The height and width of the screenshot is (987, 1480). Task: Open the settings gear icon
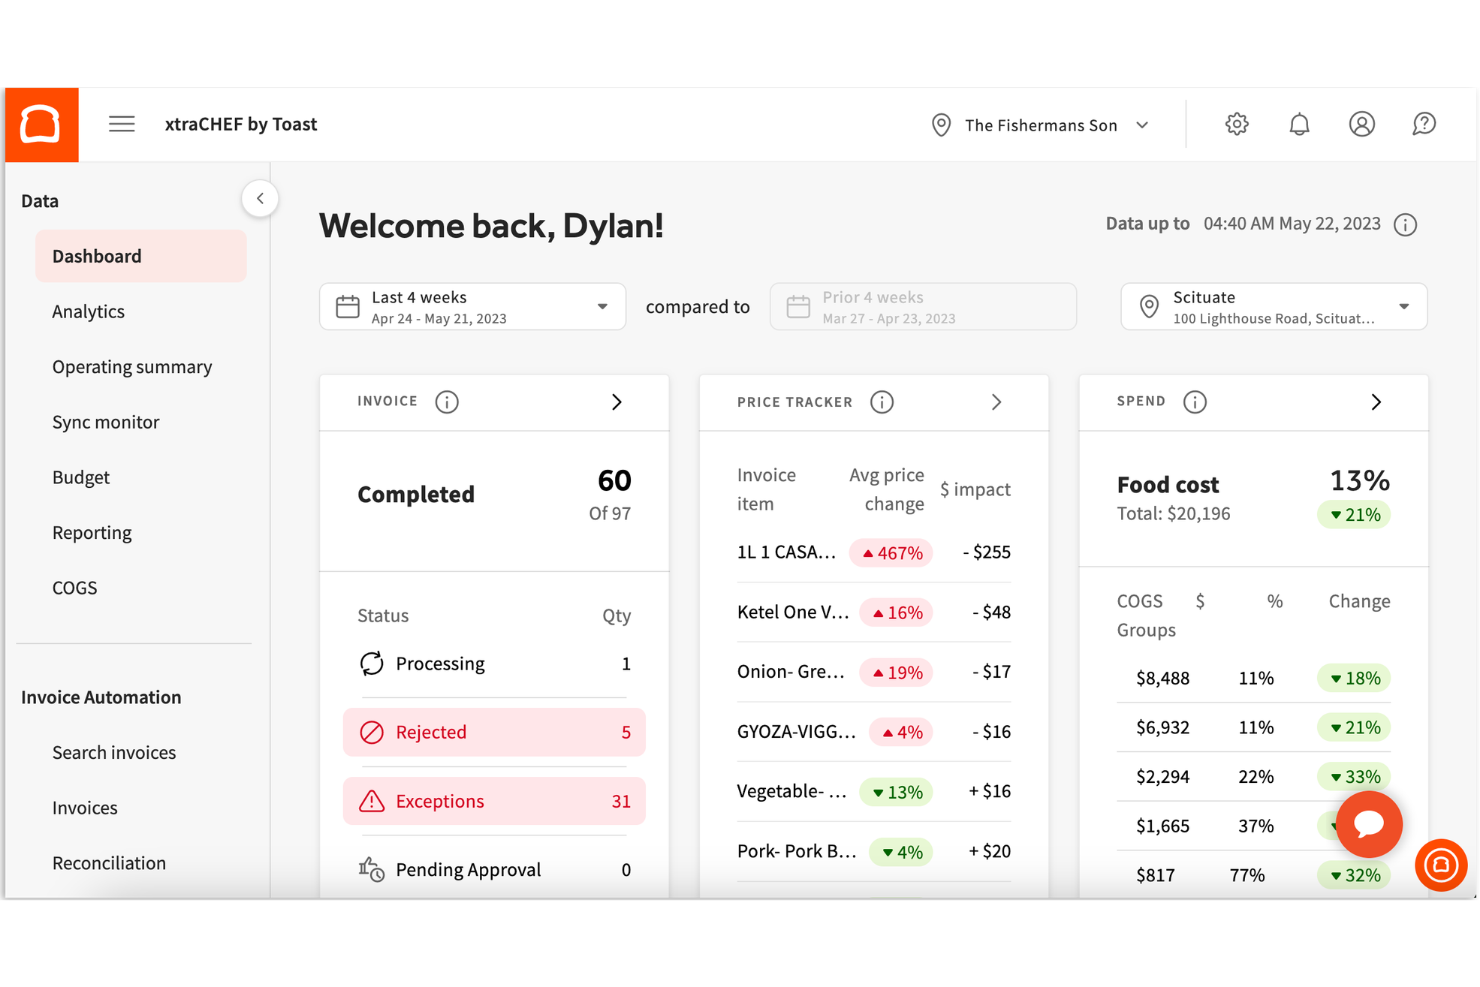(1236, 124)
